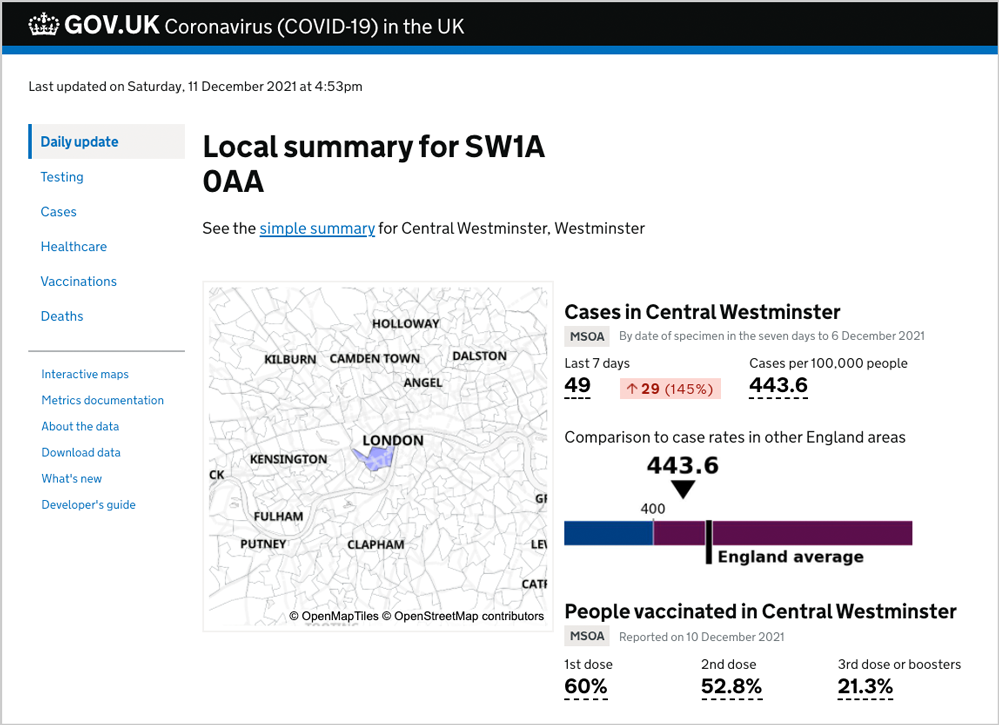Click the GOV.UK crown logo

(x=44, y=25)
